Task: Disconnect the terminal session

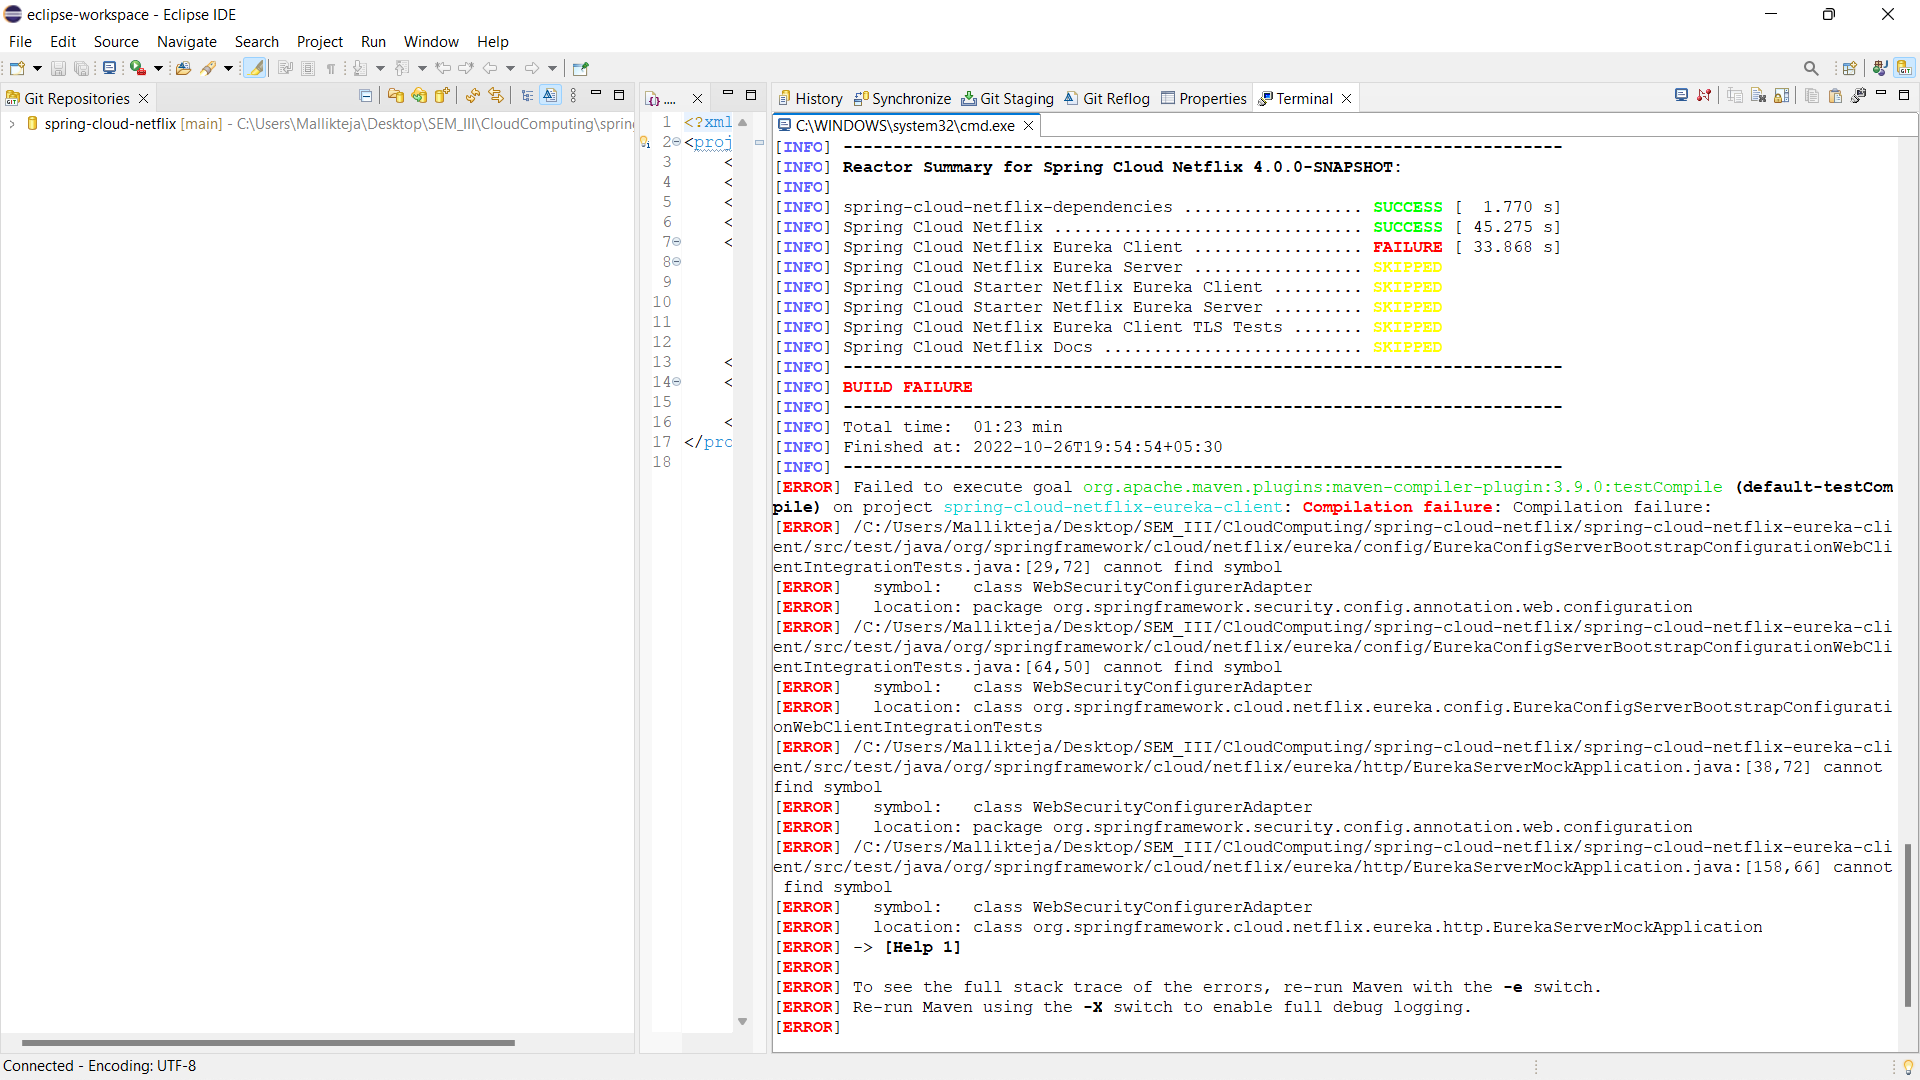Action: click(1704, 96)
